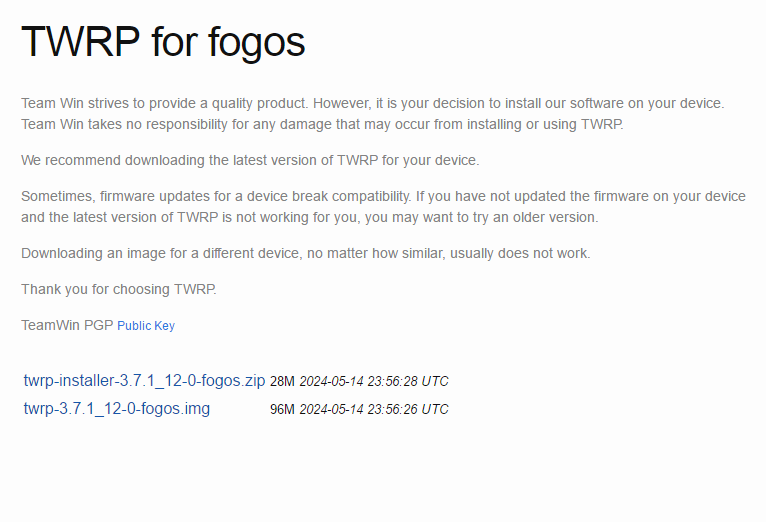Download twrp-3.7.1_12-0-fogos.img file
This screenshot has width=766, height=522.
tap(117, 408)
